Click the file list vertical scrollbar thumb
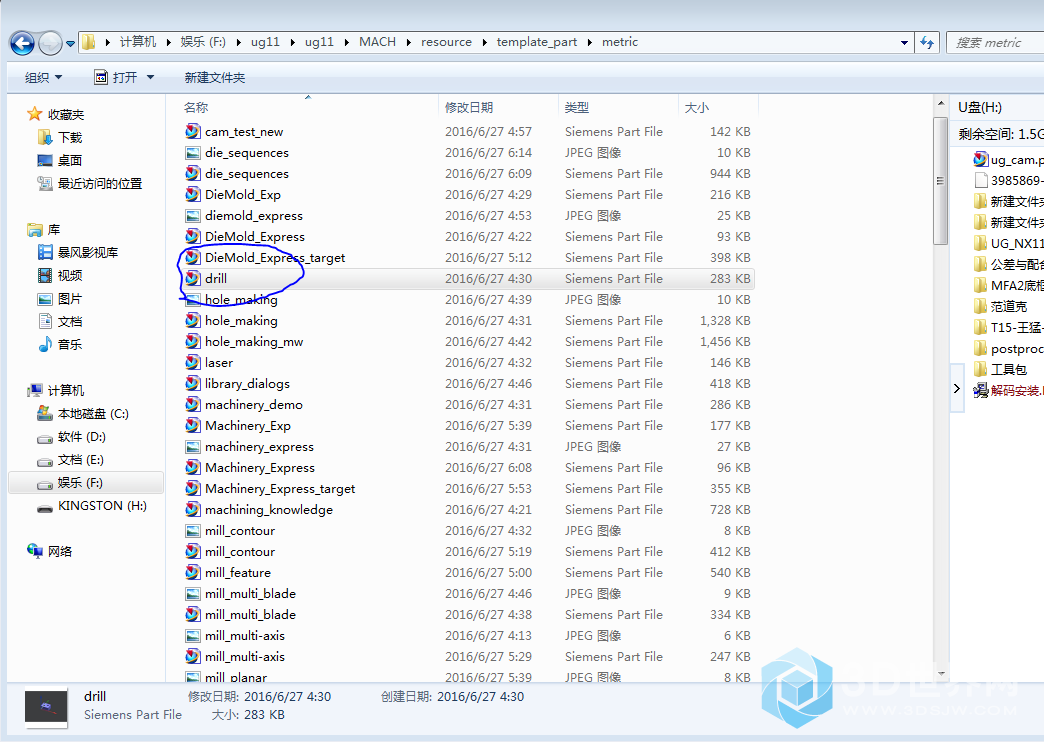This screenshot has width=1044, height=742. [940, 181]
